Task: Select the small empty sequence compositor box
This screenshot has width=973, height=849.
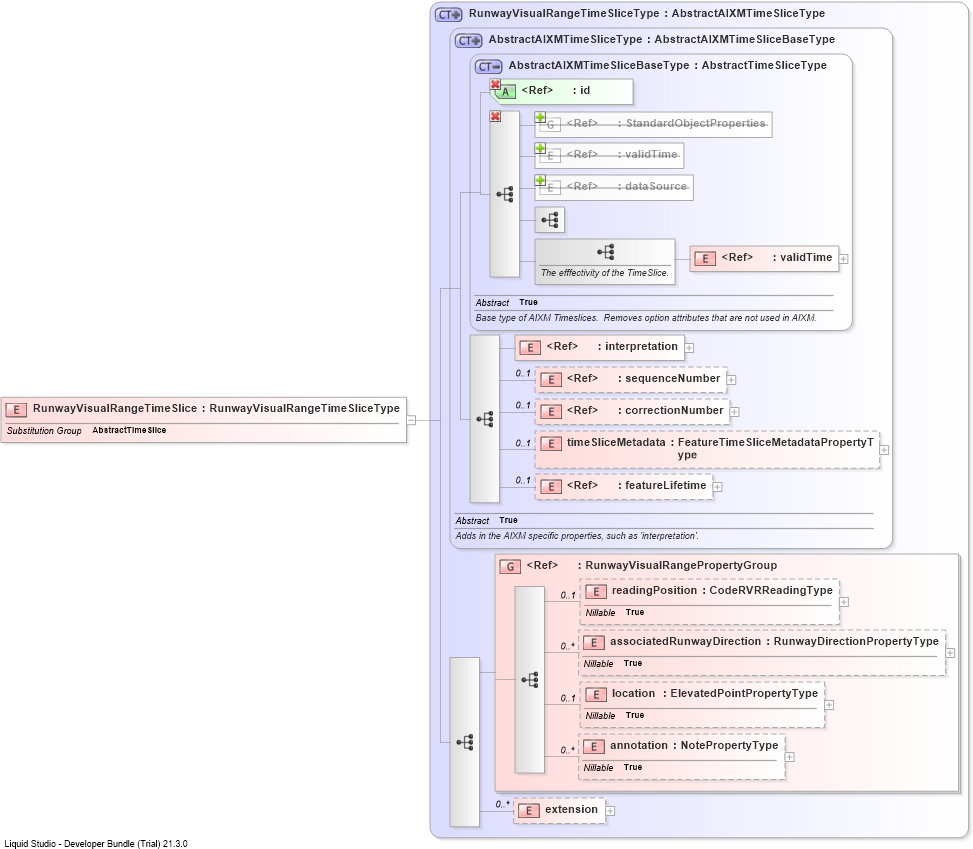Action: 550,220
